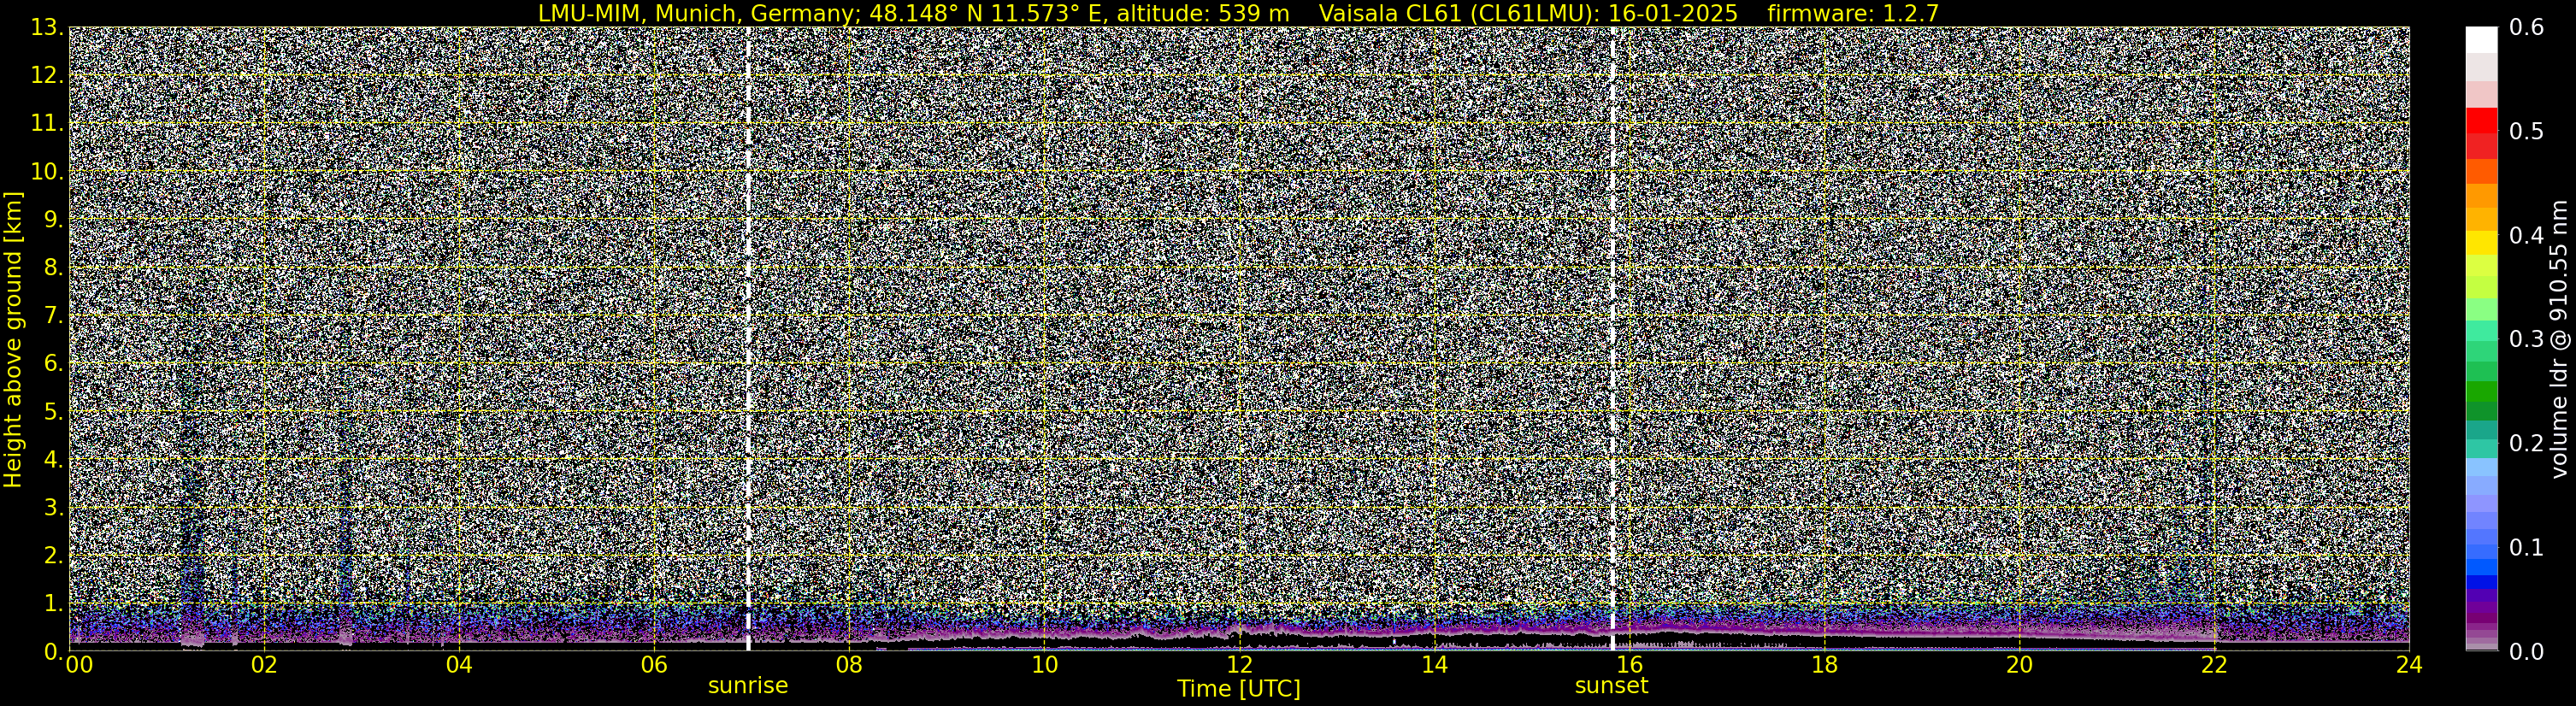
Task: Click the dark green segment of the colorbar
Action: tap(2481, 410)
